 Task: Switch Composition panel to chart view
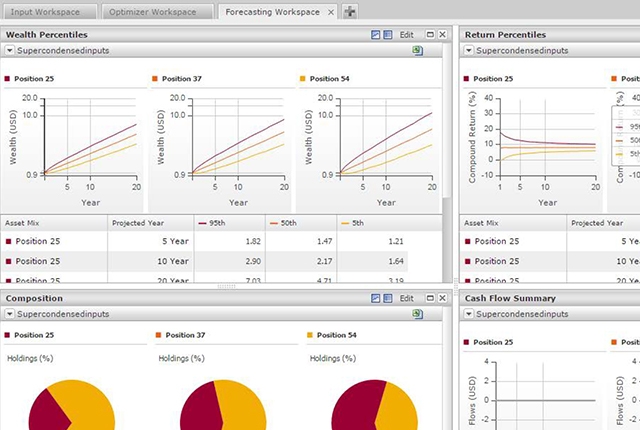click(376, 298)
